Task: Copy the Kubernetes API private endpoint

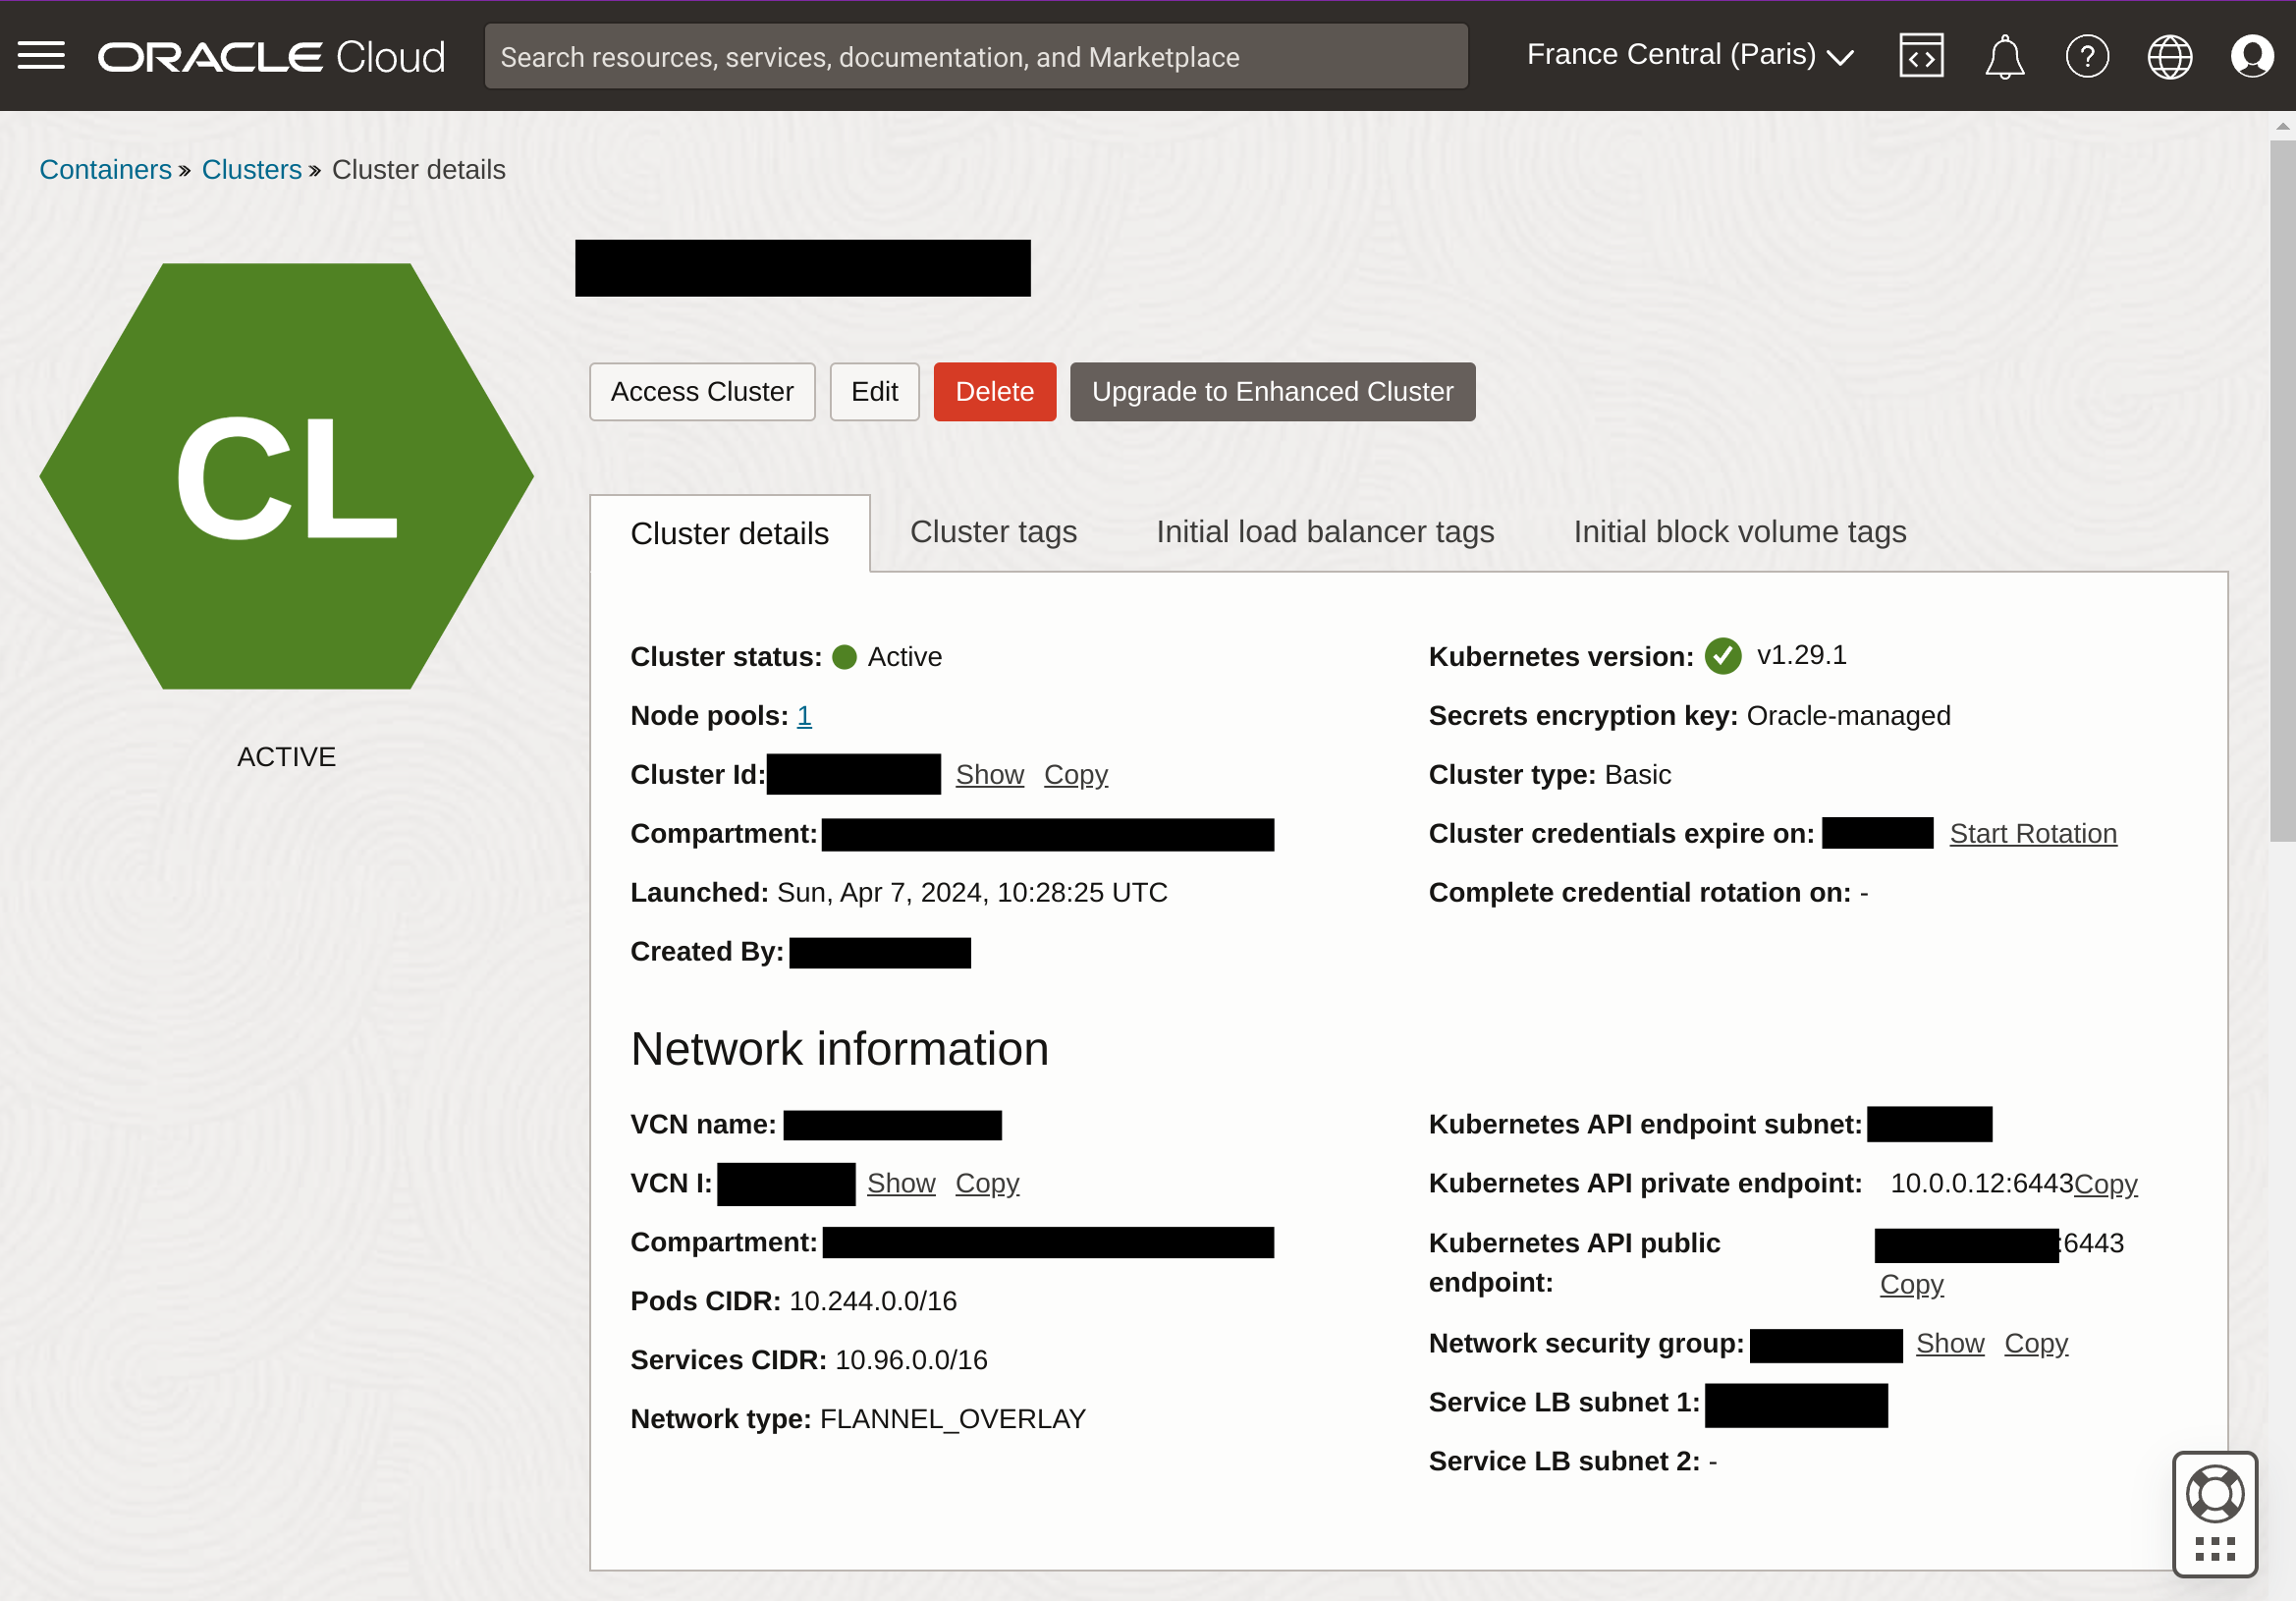Action: tap(2105, 1183)
